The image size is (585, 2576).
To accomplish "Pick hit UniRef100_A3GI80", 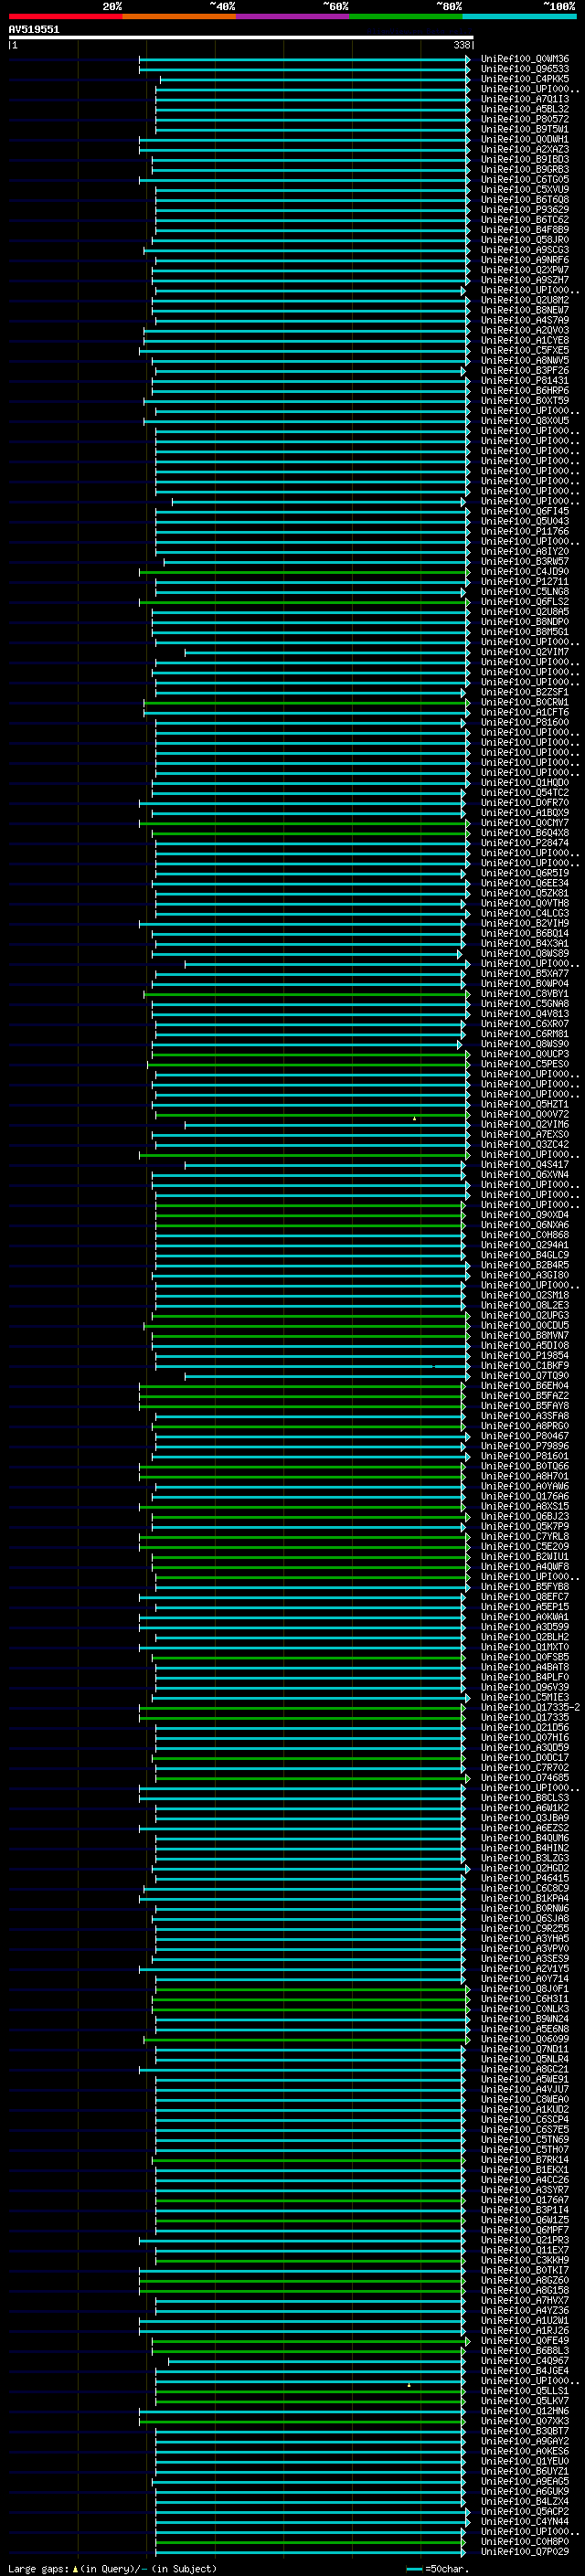I will point(524,1275).
